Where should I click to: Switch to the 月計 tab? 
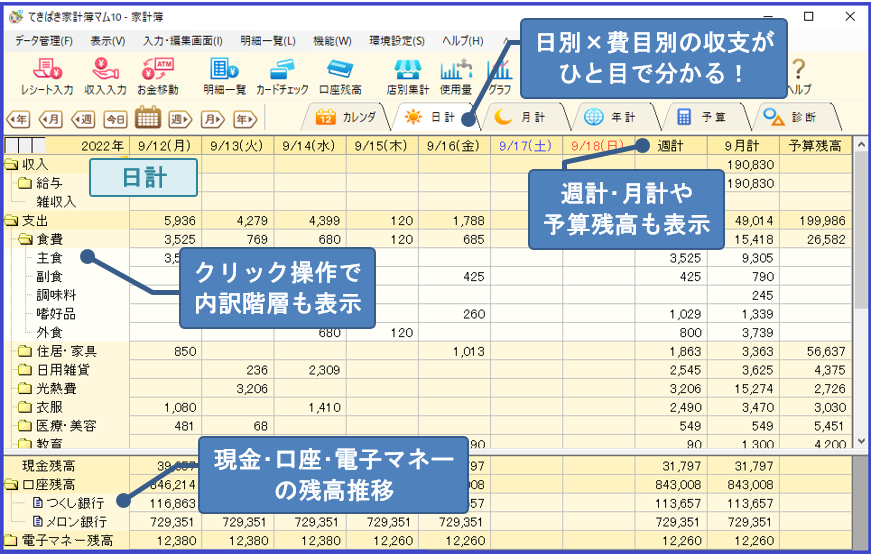click(524, 117)
